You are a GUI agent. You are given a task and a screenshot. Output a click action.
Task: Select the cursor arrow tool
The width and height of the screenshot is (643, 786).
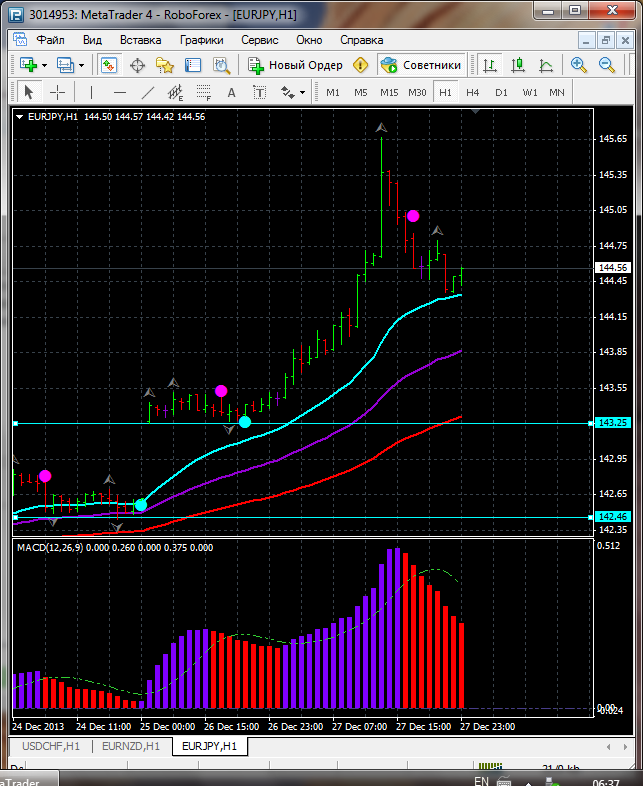28,92
